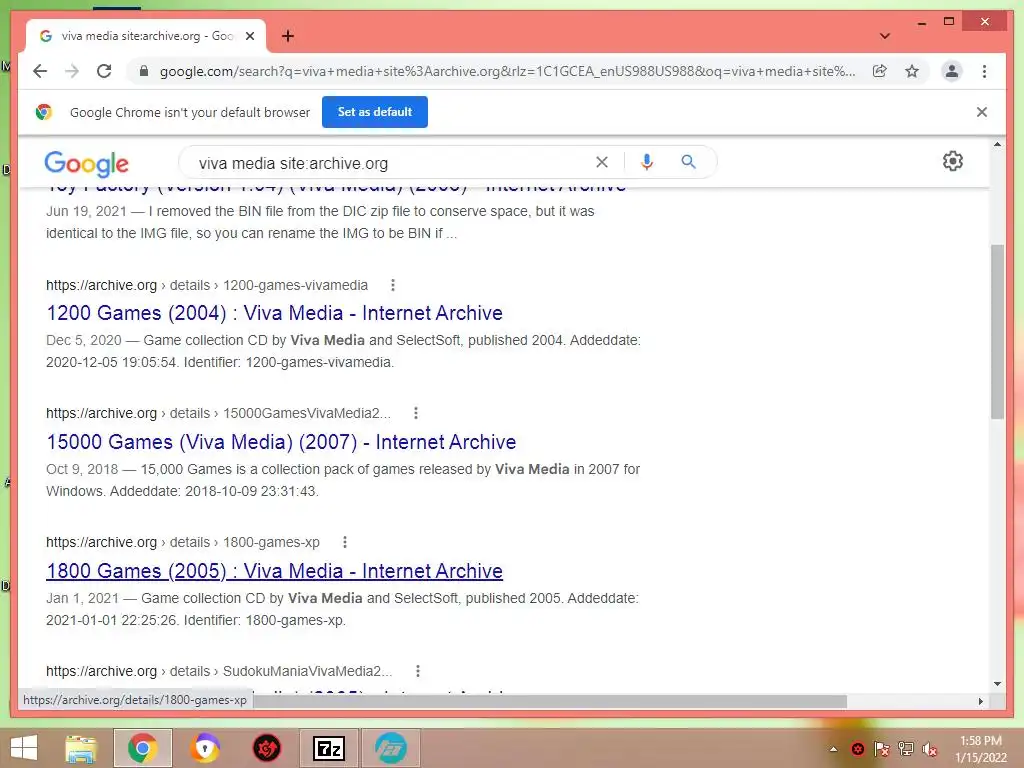Image resolution: width=1024 pixels, height=768 pixels.
Task: Open options for the 15000GamesVivaMedia result
Action: click(415, 413)
